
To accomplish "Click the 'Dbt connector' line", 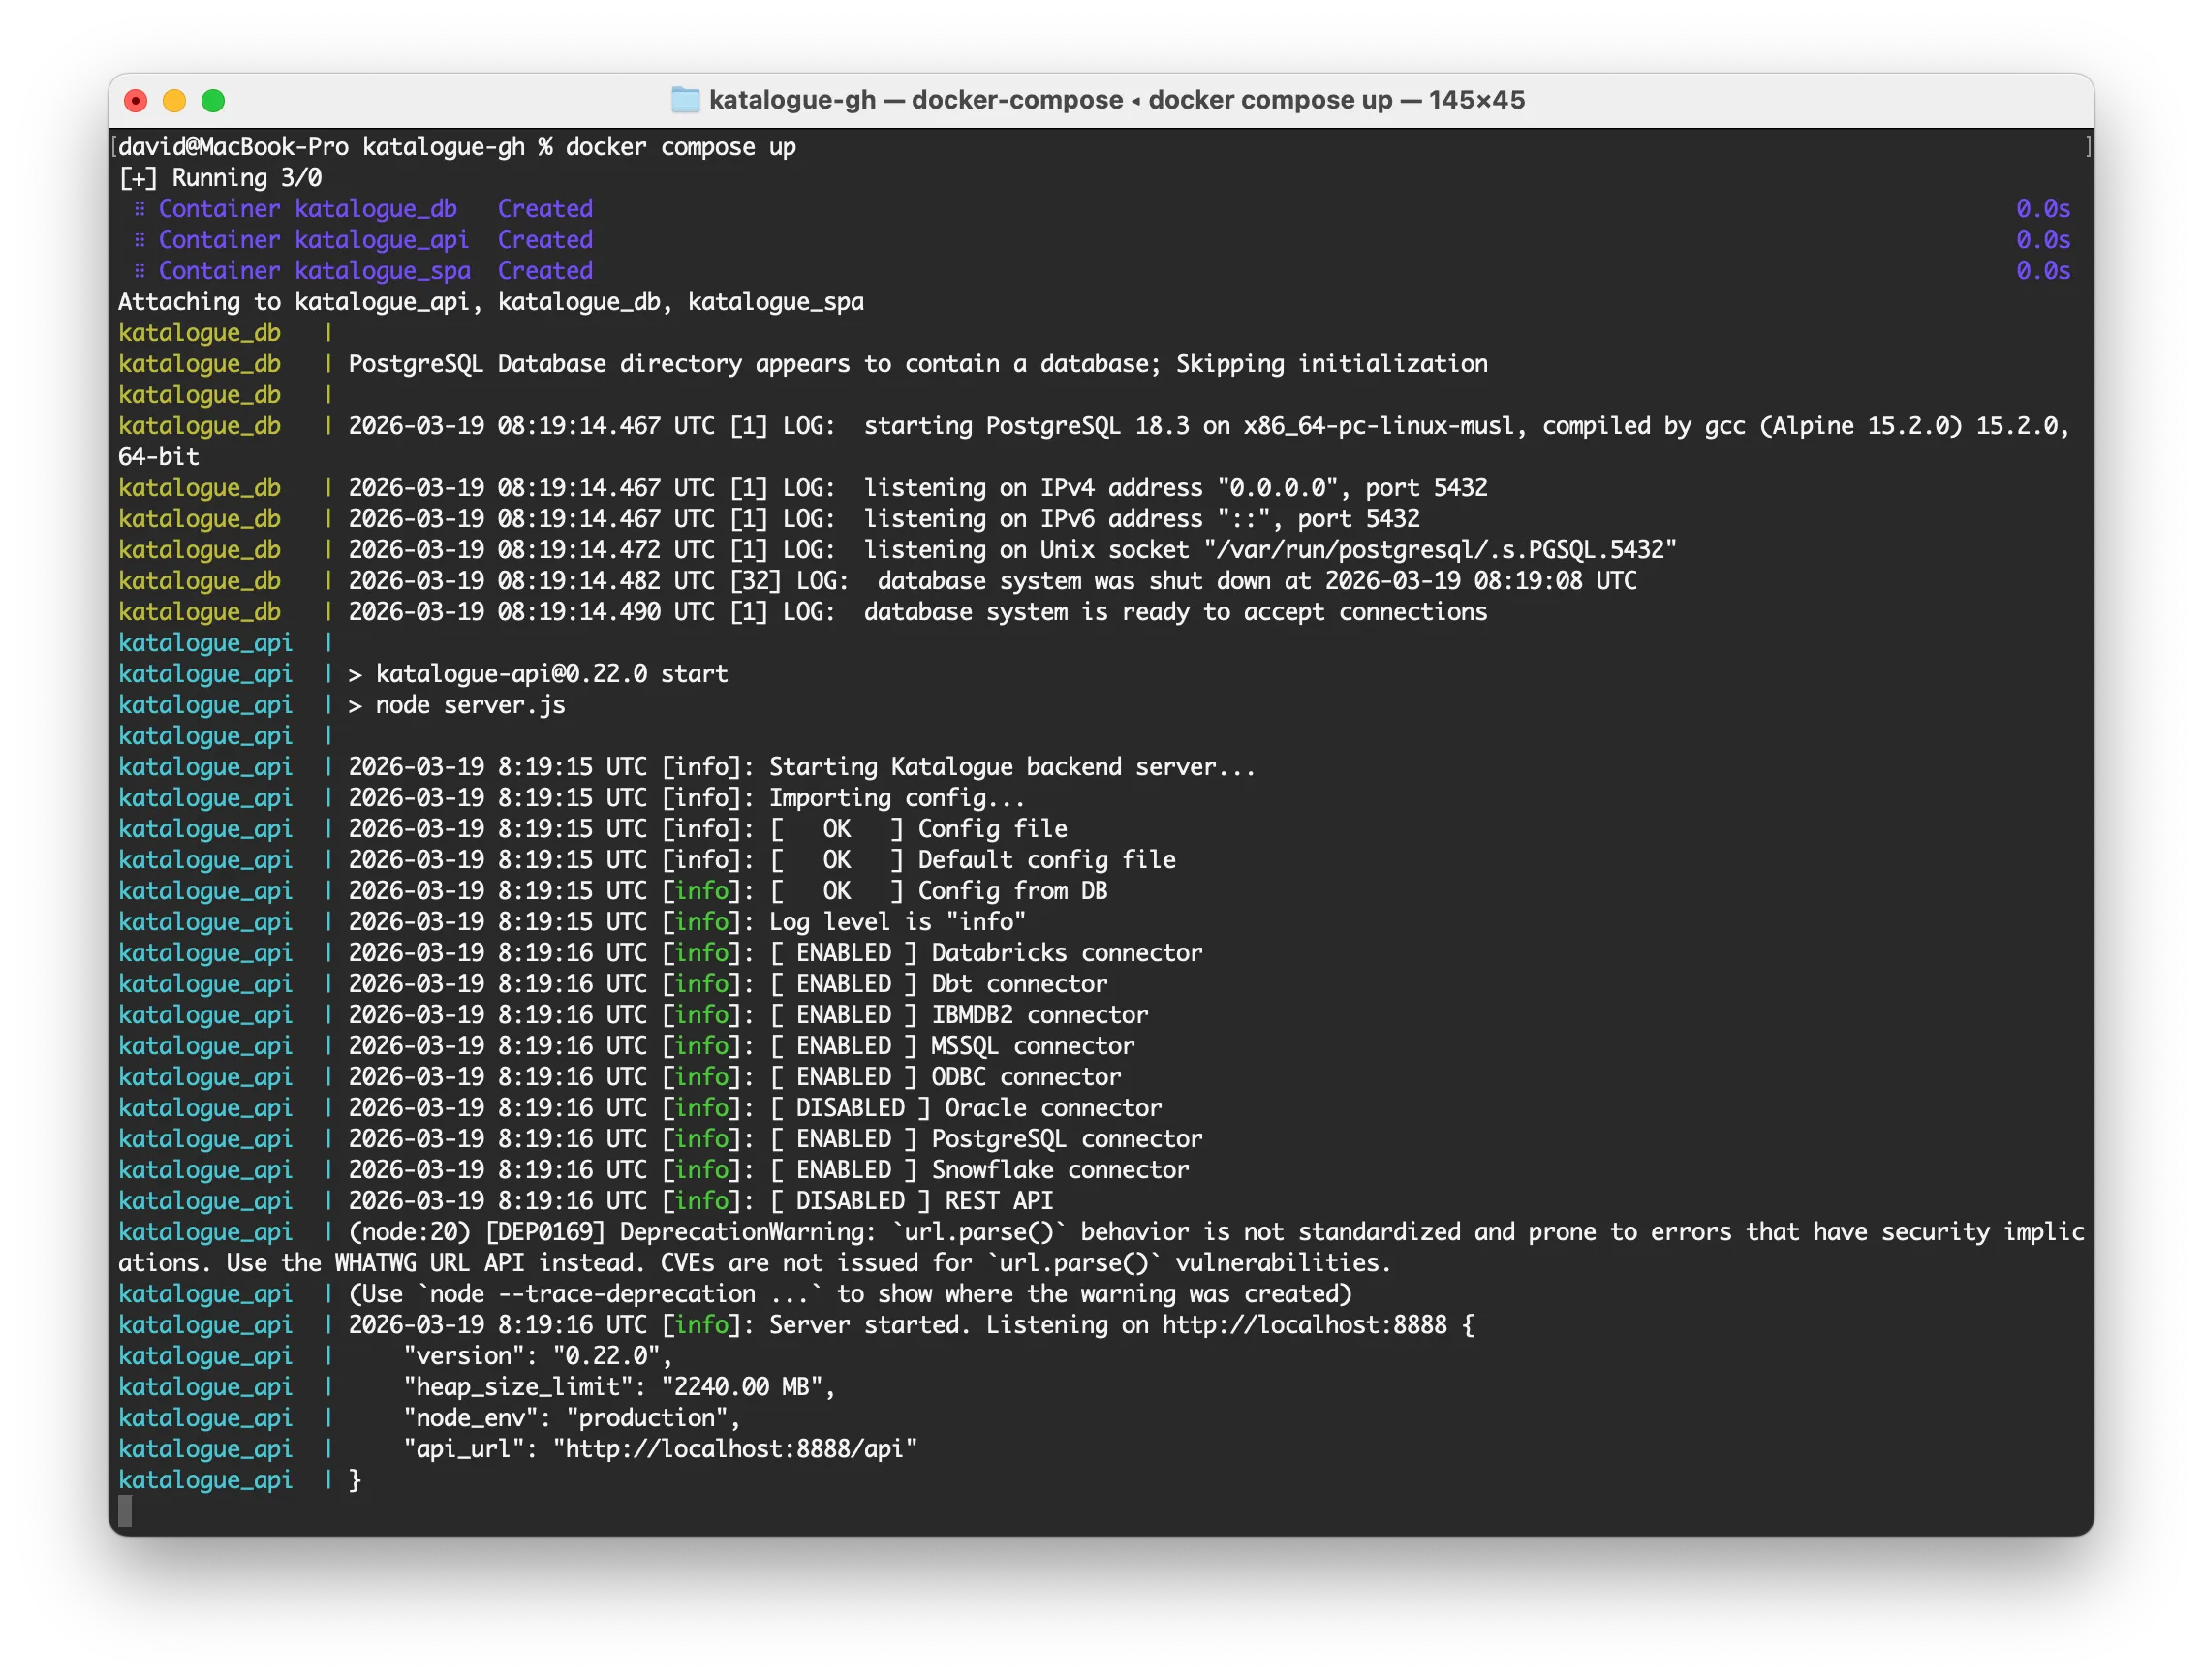I will pos(613,984).
